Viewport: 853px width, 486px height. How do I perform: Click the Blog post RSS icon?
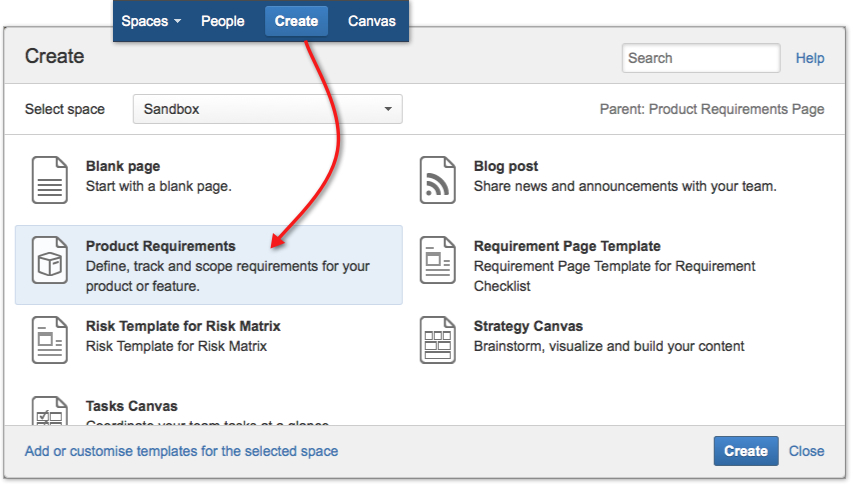pyautogui.click(x=437, y=180)
